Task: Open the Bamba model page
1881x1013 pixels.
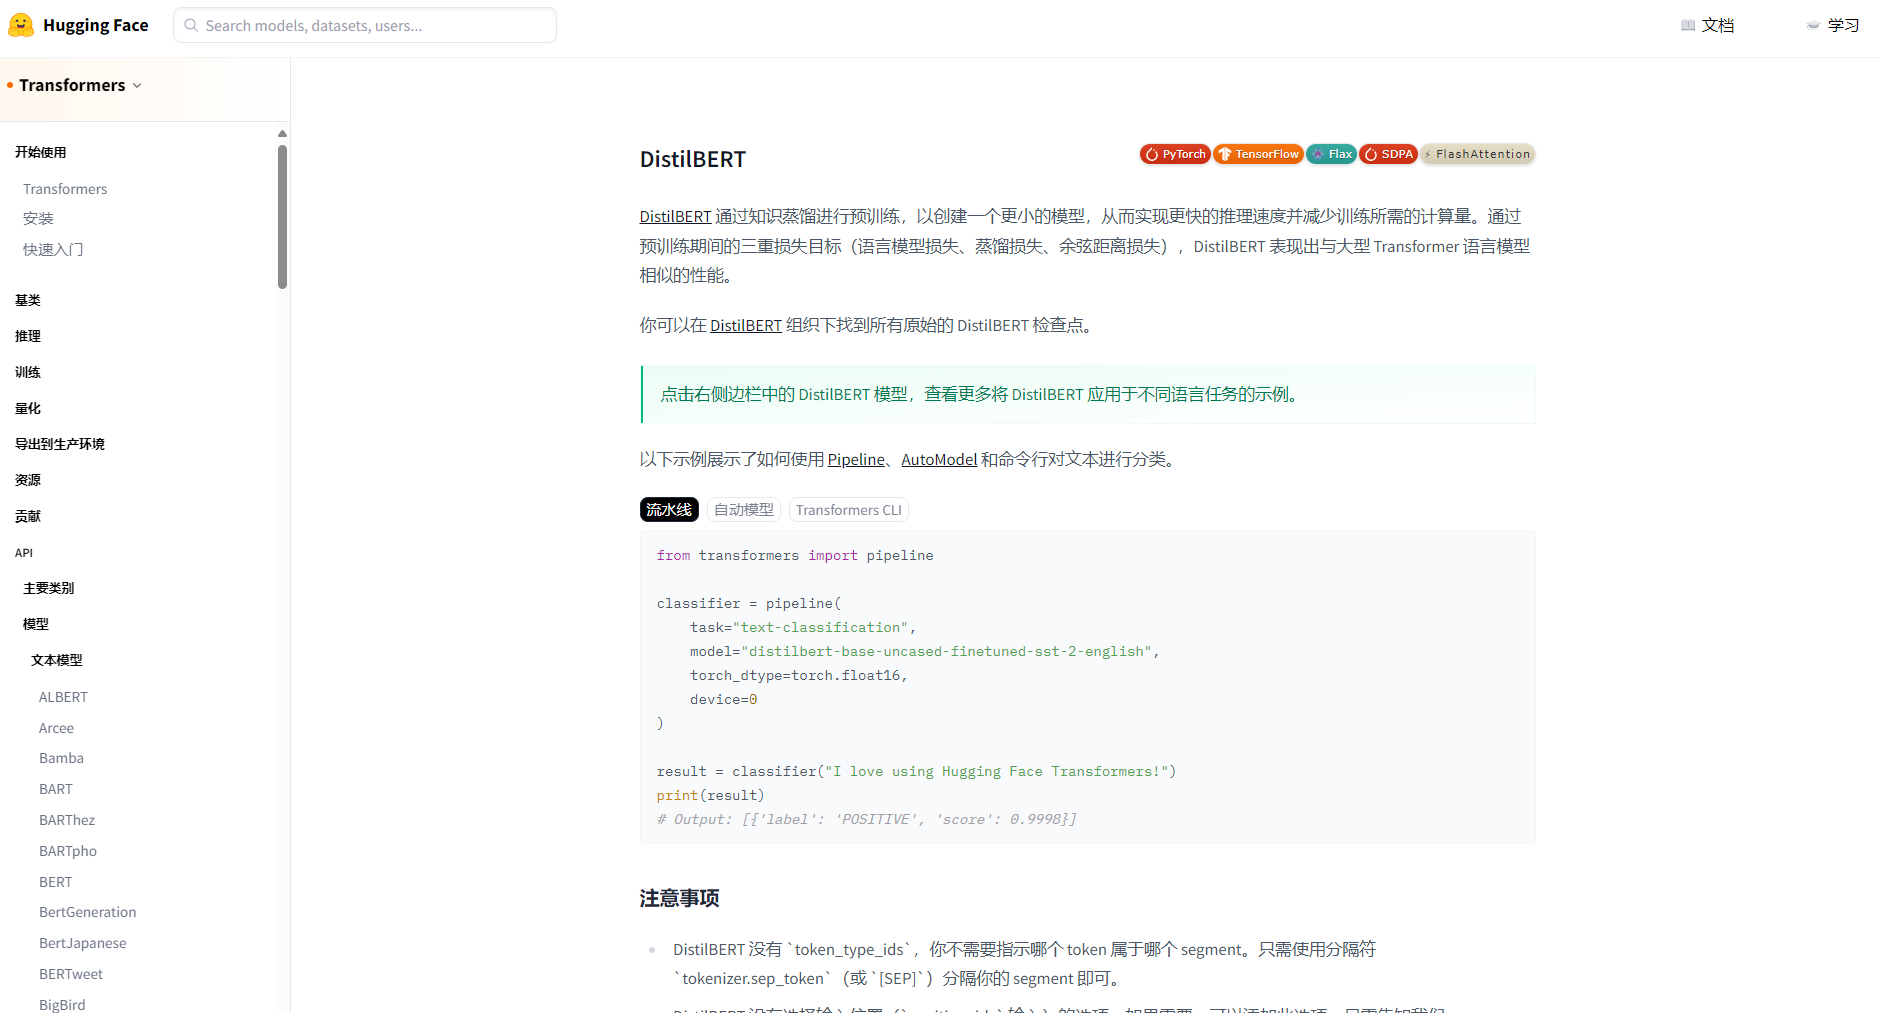Action: (x=61, y=758)
